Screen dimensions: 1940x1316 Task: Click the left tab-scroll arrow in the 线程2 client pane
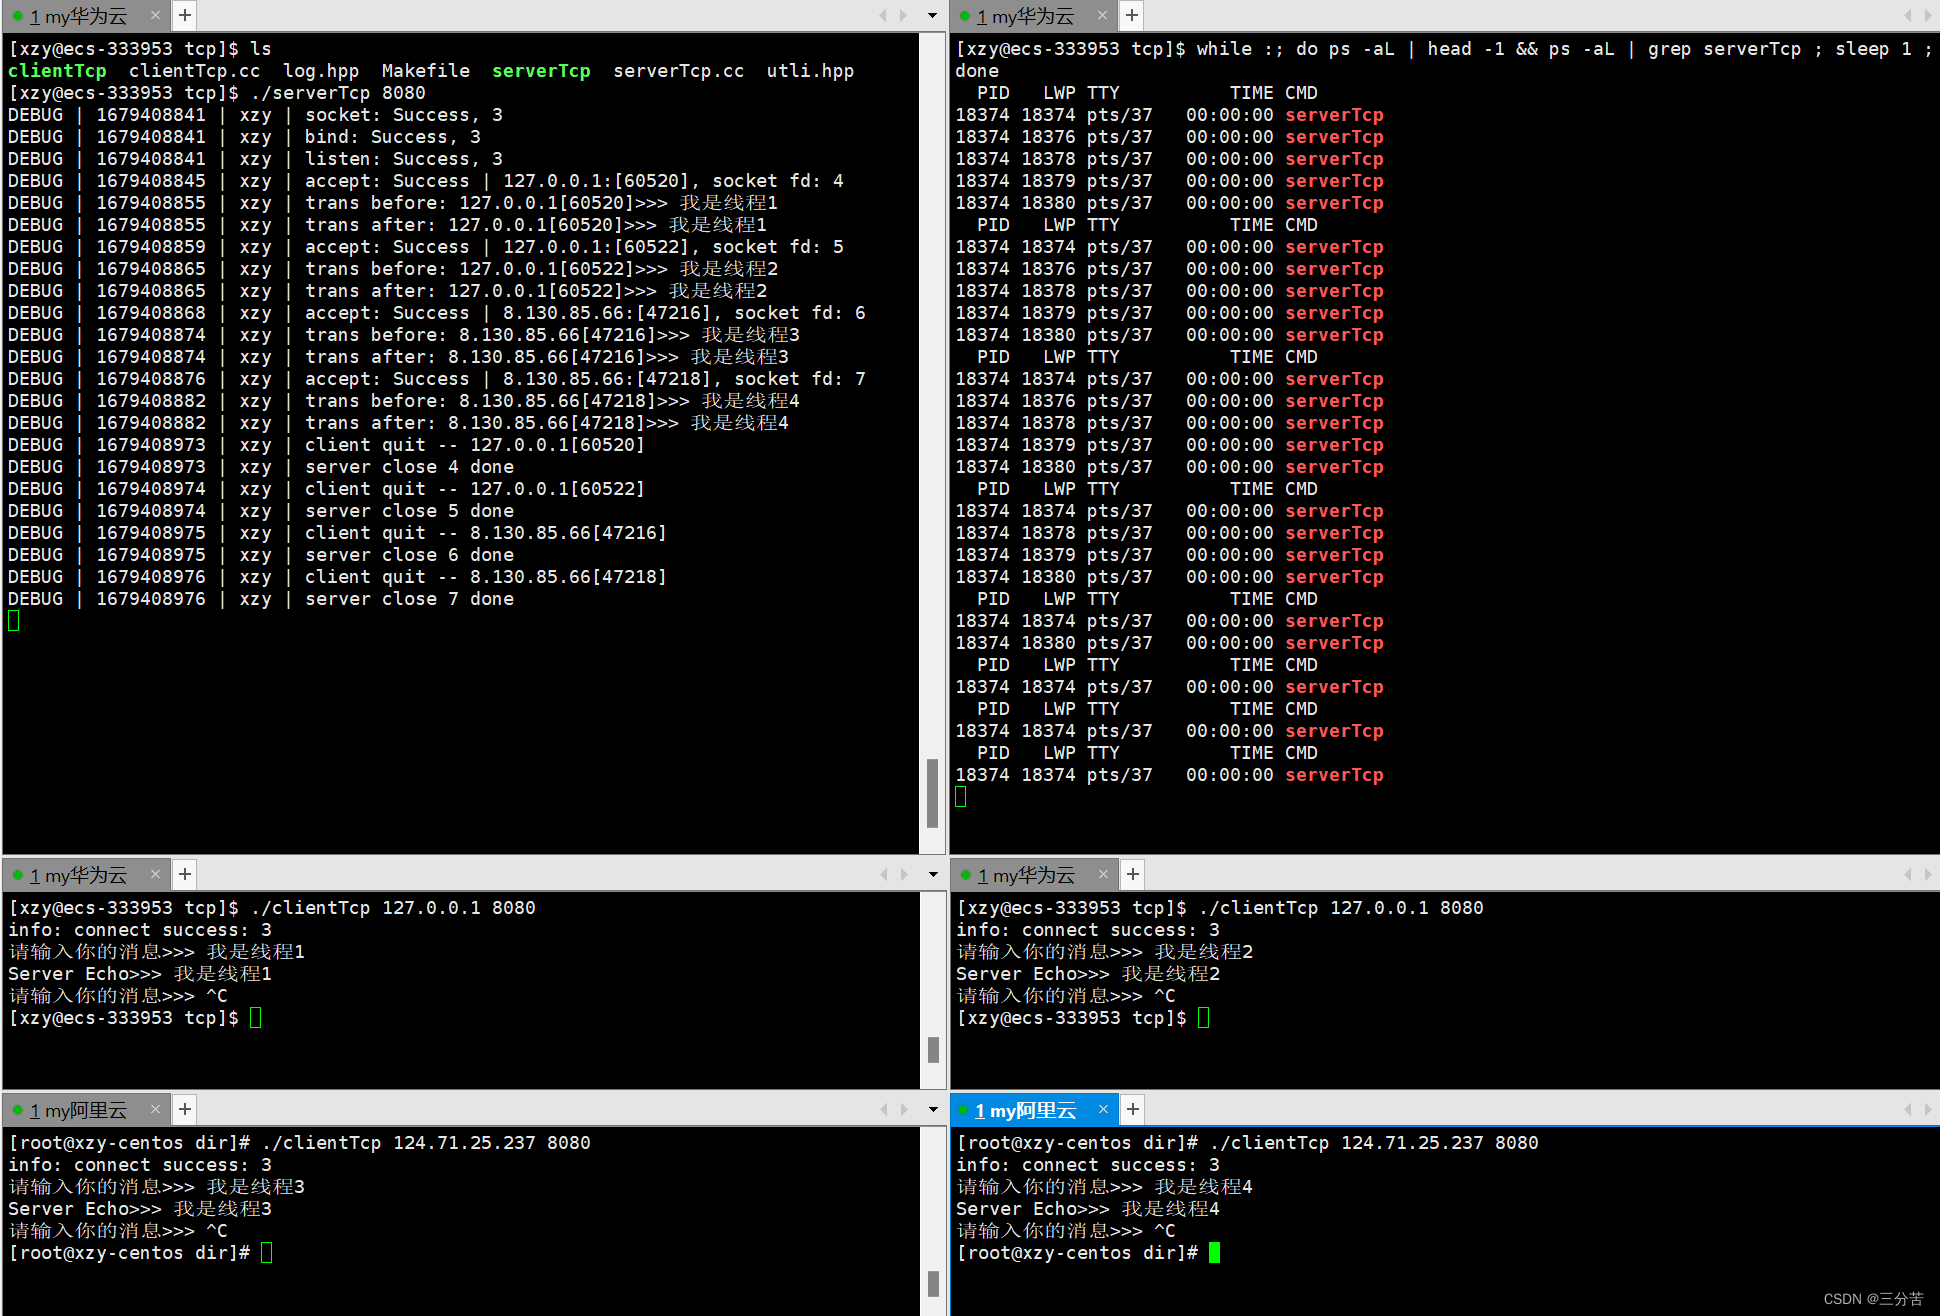point(1907,874)
